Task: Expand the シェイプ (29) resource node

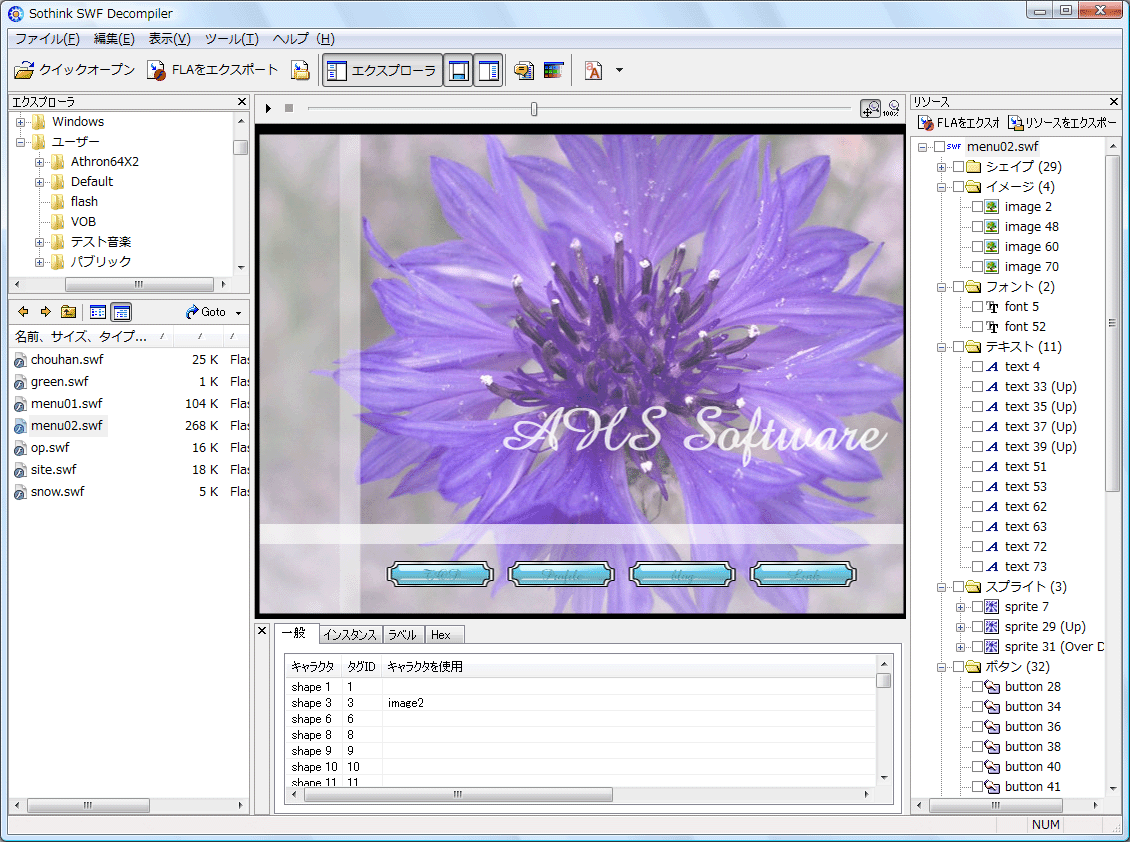Action: pyautogui.click(x=941, y=167)
